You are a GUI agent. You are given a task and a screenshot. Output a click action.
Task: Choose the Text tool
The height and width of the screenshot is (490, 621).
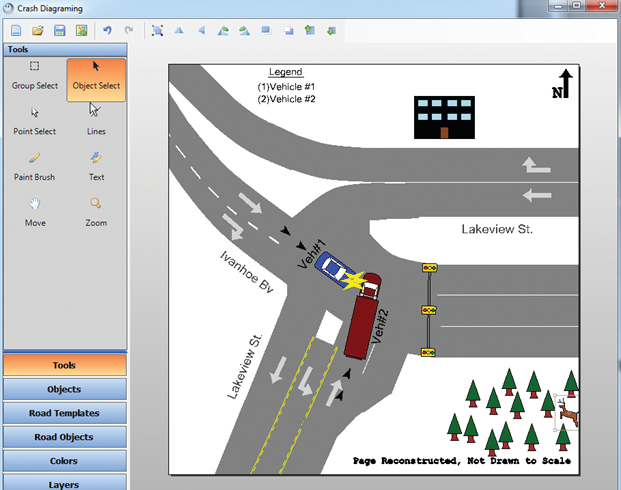tap(96, 166)
